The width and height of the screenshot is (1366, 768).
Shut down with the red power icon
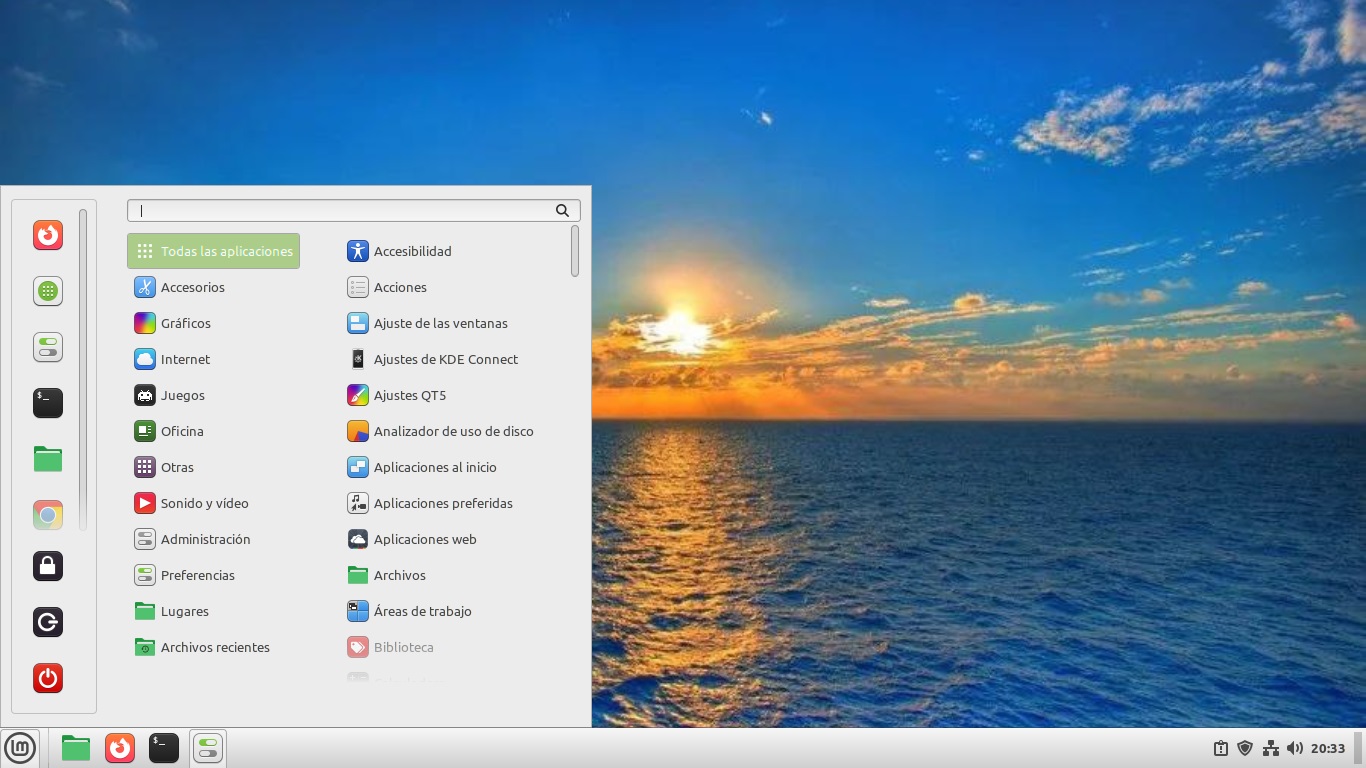[48, 678]
